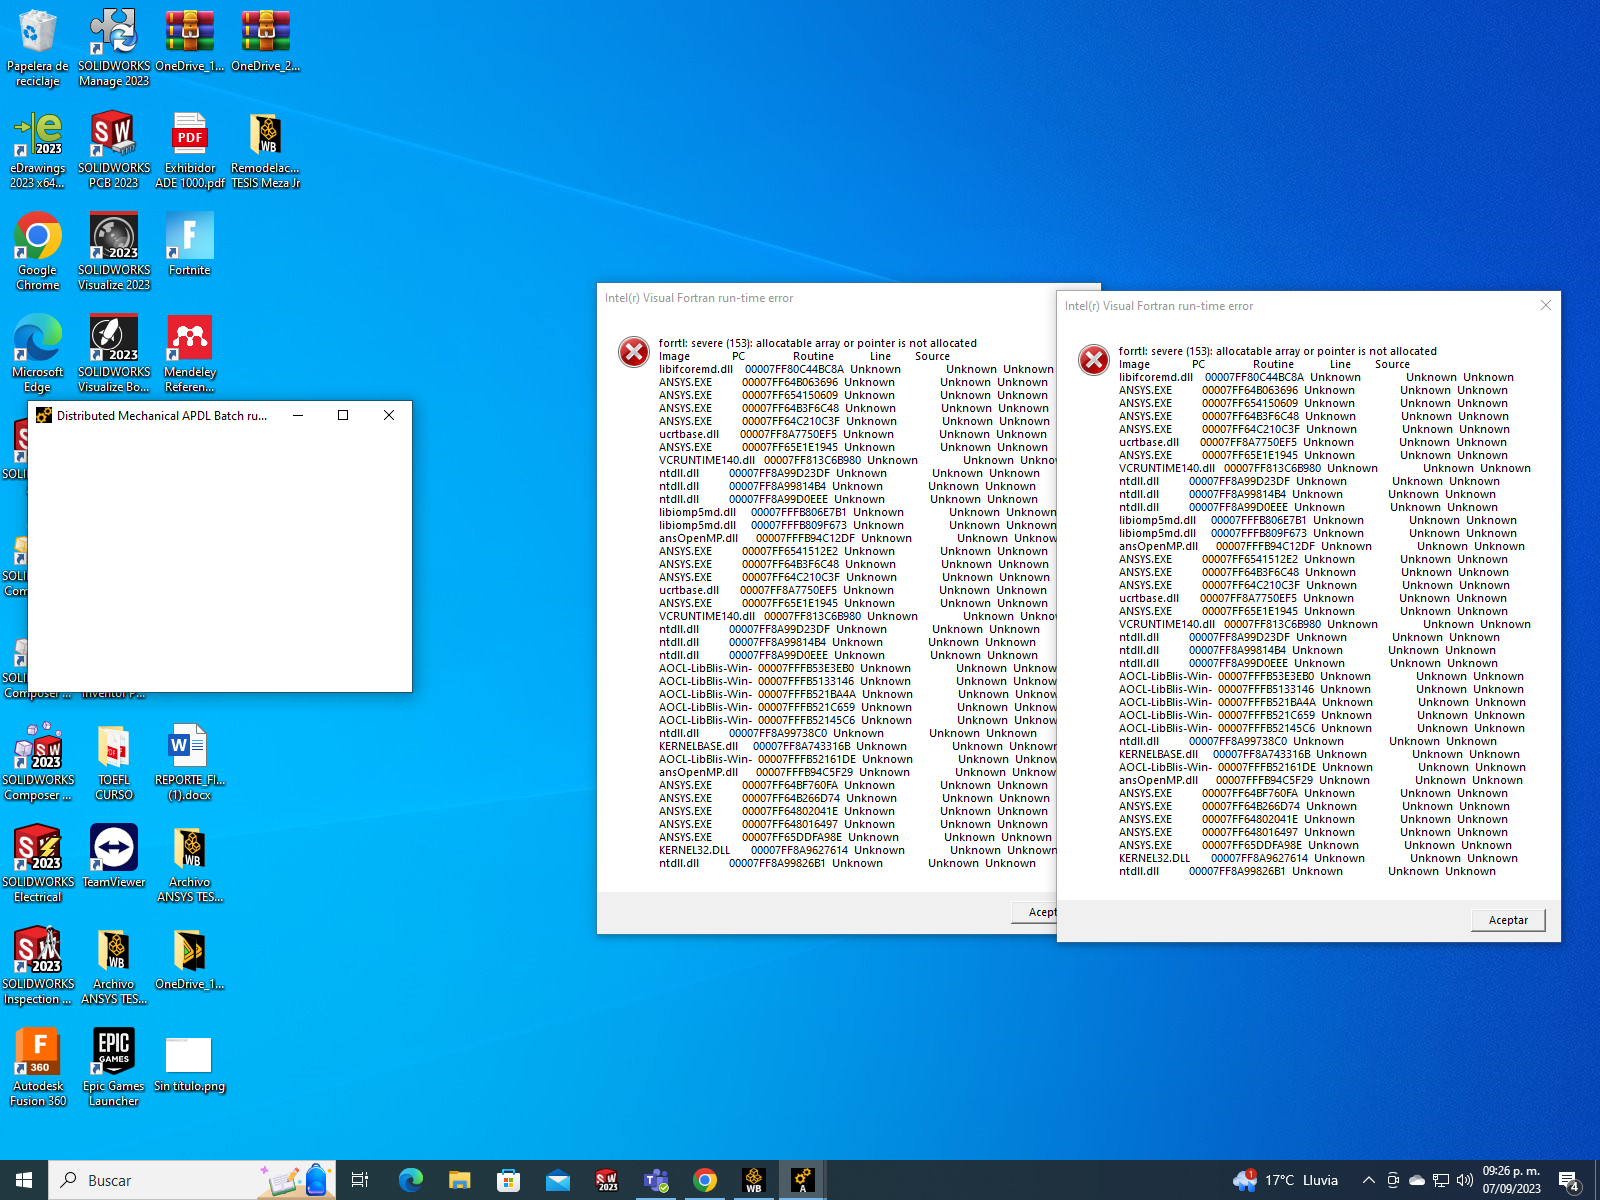This screenshot has width=1600, height=1200.
Task: Click the libifcoremd.dll row in the front dialog
Action: [x=1316, y=377]
